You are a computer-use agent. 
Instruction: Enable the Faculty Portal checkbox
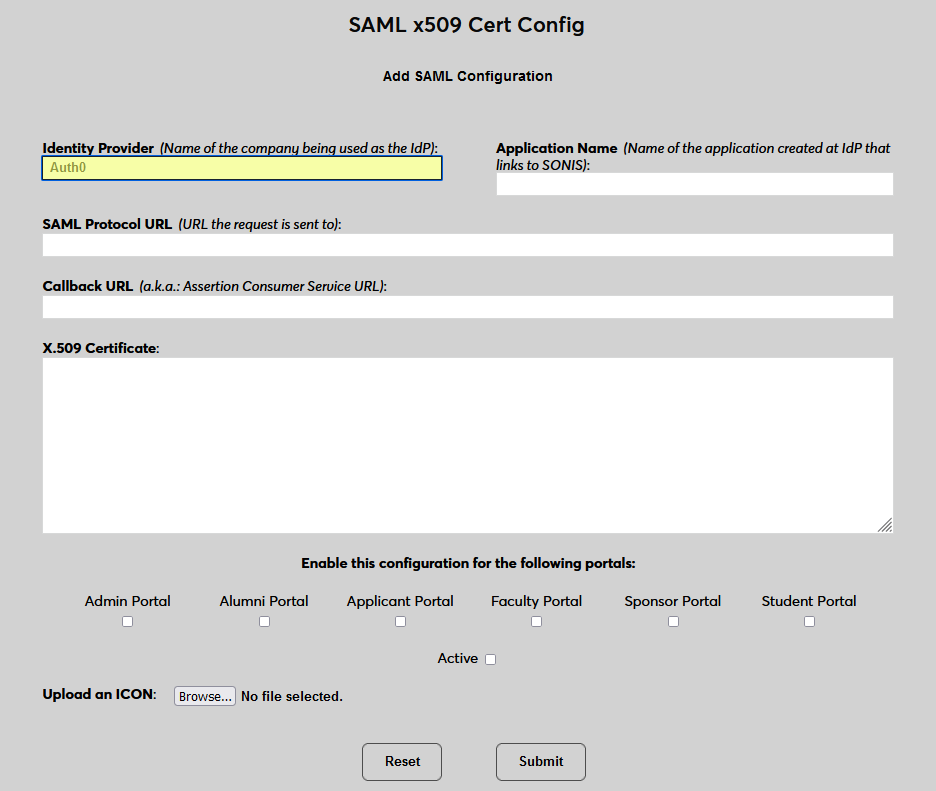point(536,621)
